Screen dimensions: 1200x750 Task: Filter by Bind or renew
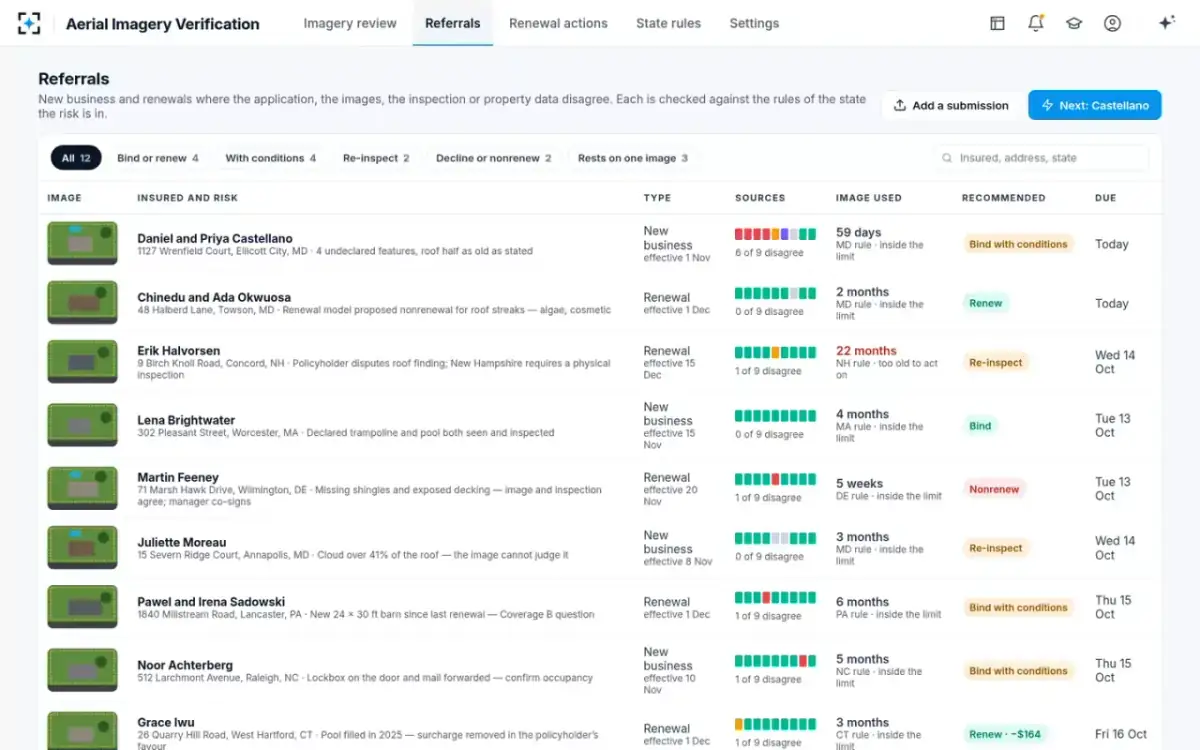[158, 158]
